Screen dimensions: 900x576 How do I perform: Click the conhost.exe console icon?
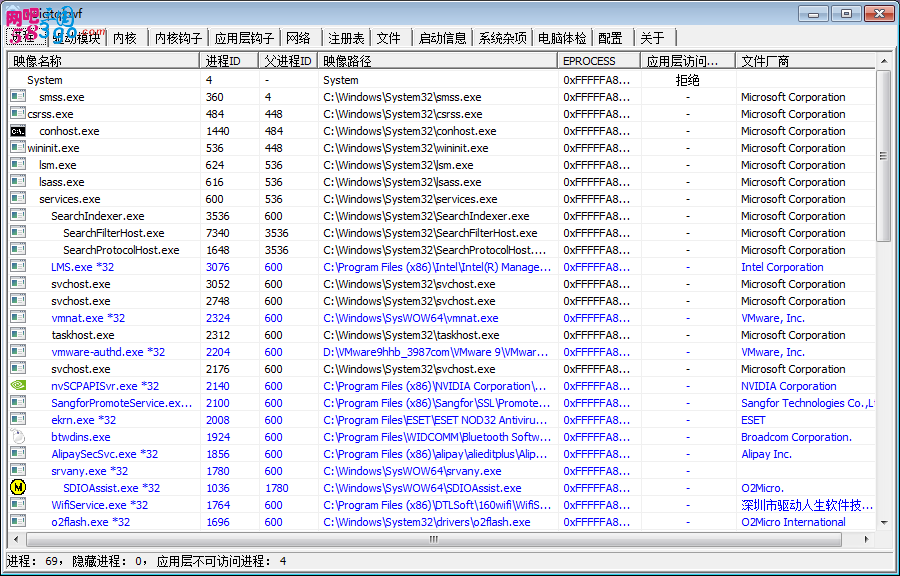18,131
